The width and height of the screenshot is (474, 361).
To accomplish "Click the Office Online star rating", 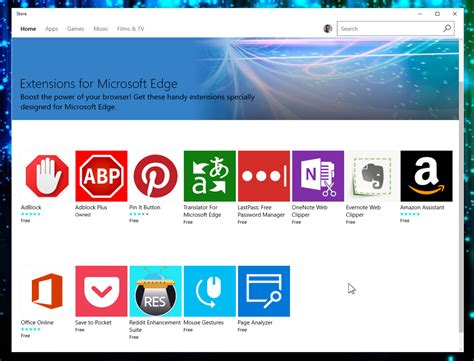I will pos(31,329).
